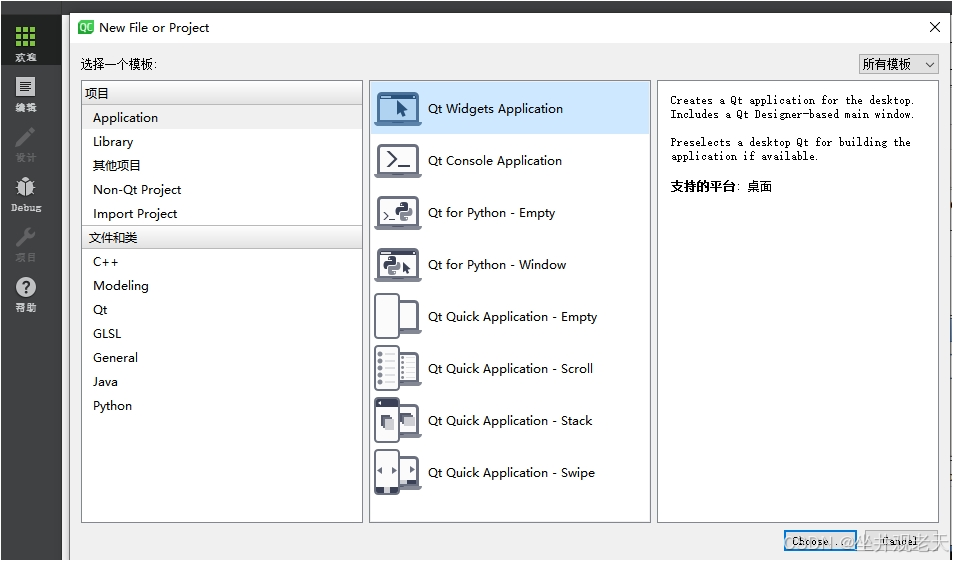953x561 pixels.
Task: Open the Welcome mode in sidebar
Action: tap(26, 43)
